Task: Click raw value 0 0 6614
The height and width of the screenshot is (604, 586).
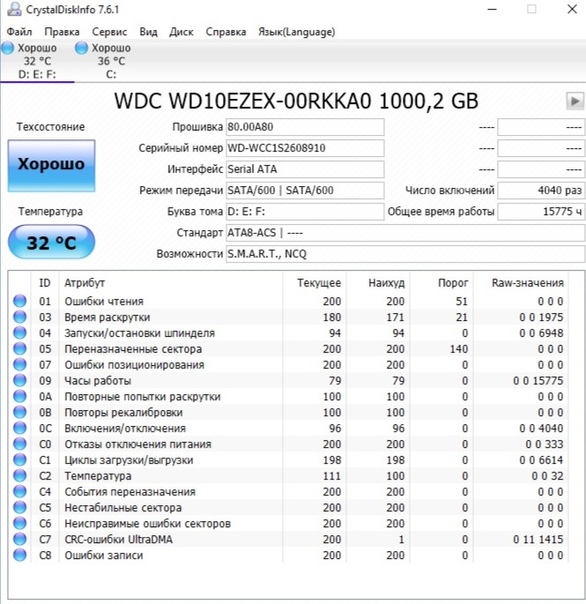Action: click(x=541, y=460)
